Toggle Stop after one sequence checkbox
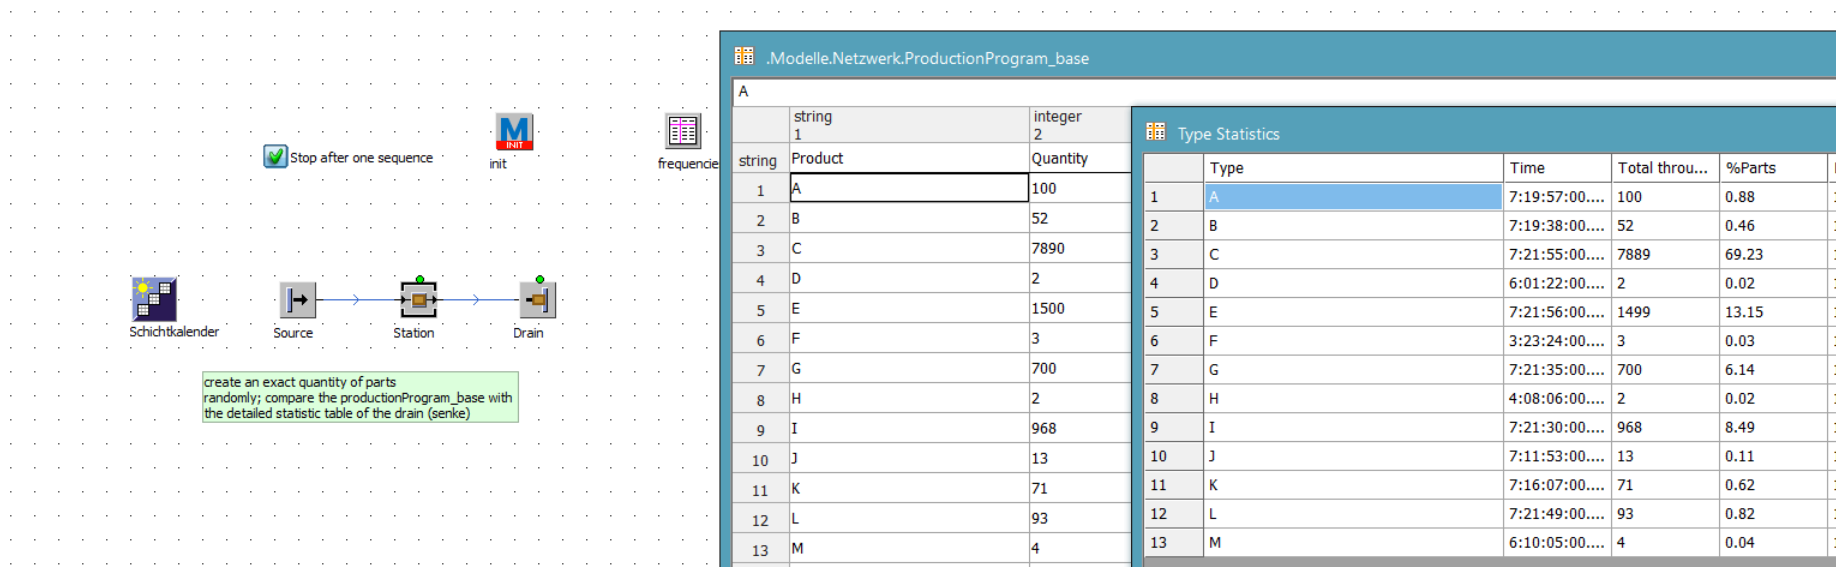This screenshot has height=567, width=1836. [x=275, y=157]
